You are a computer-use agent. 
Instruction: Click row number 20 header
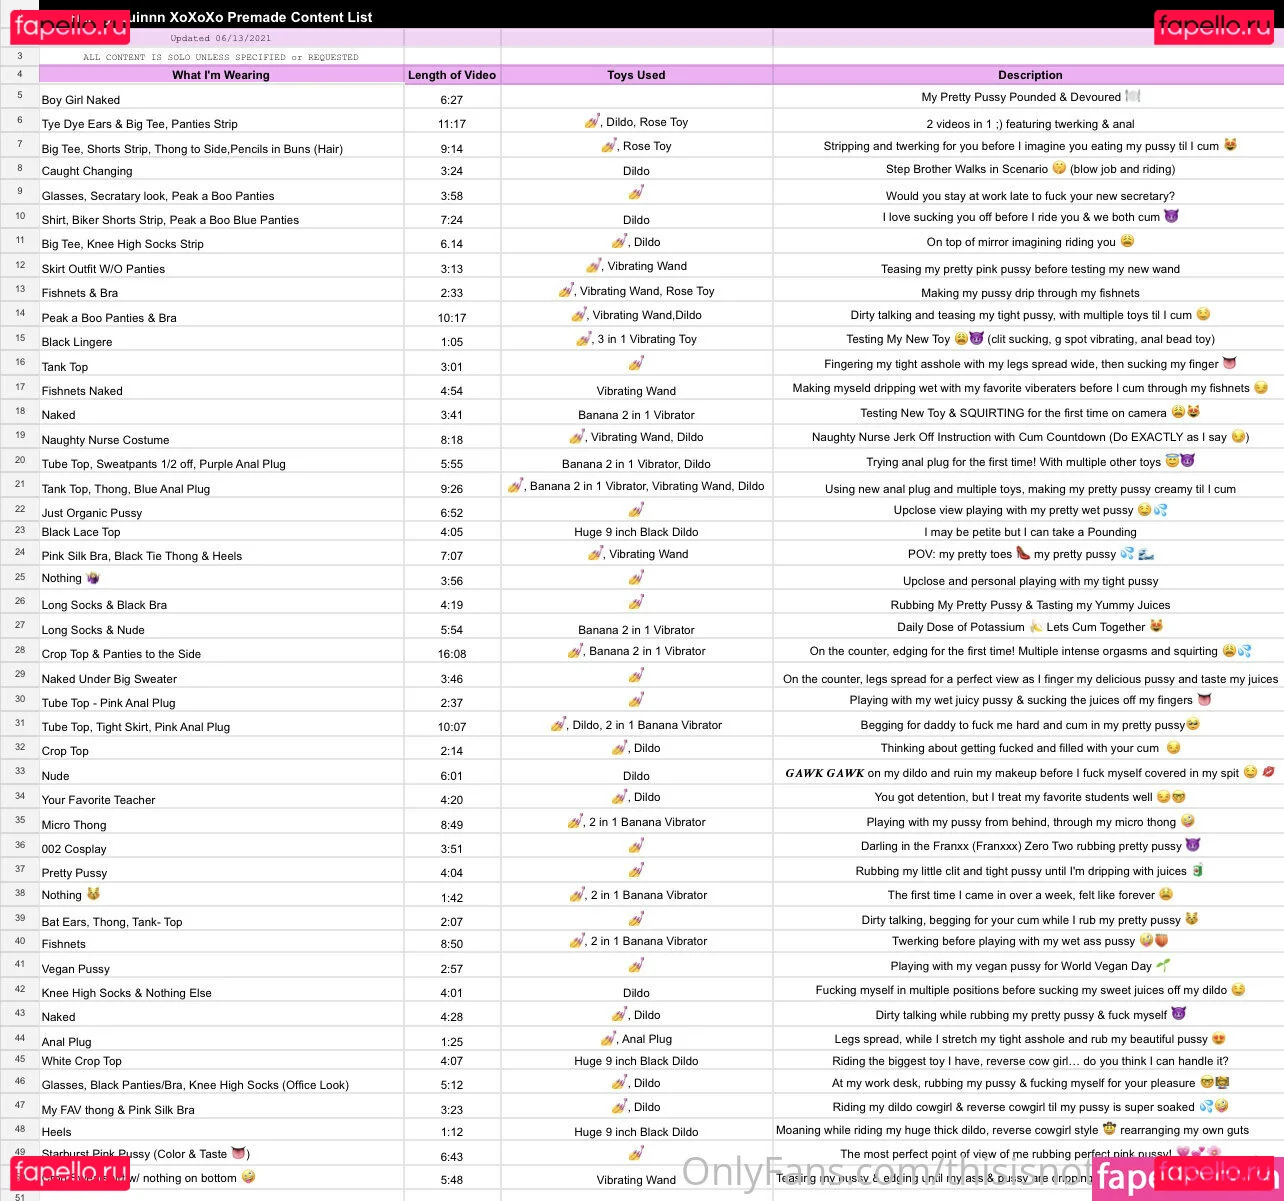click(19, 461)
